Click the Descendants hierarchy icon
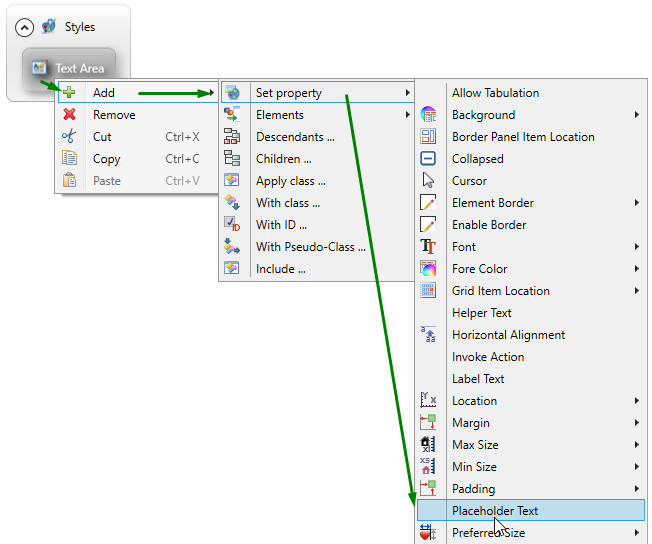 click(232, 137)
